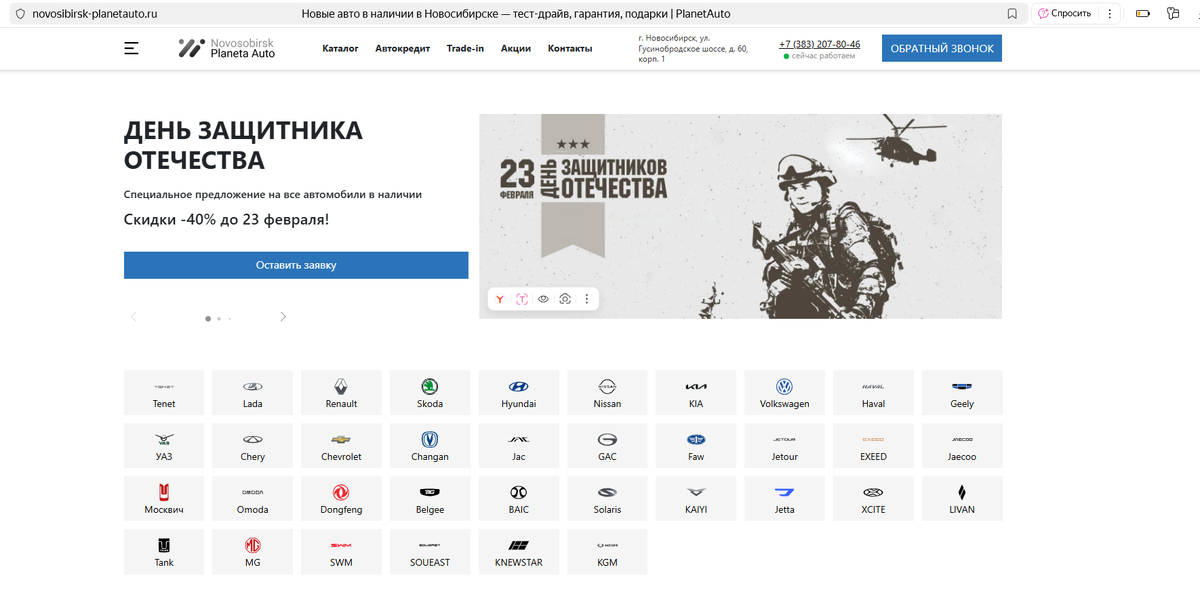Select the second carousel dot
This screenshot has width=1200, height=601.
pyautogui.click(x=219, y=318)
